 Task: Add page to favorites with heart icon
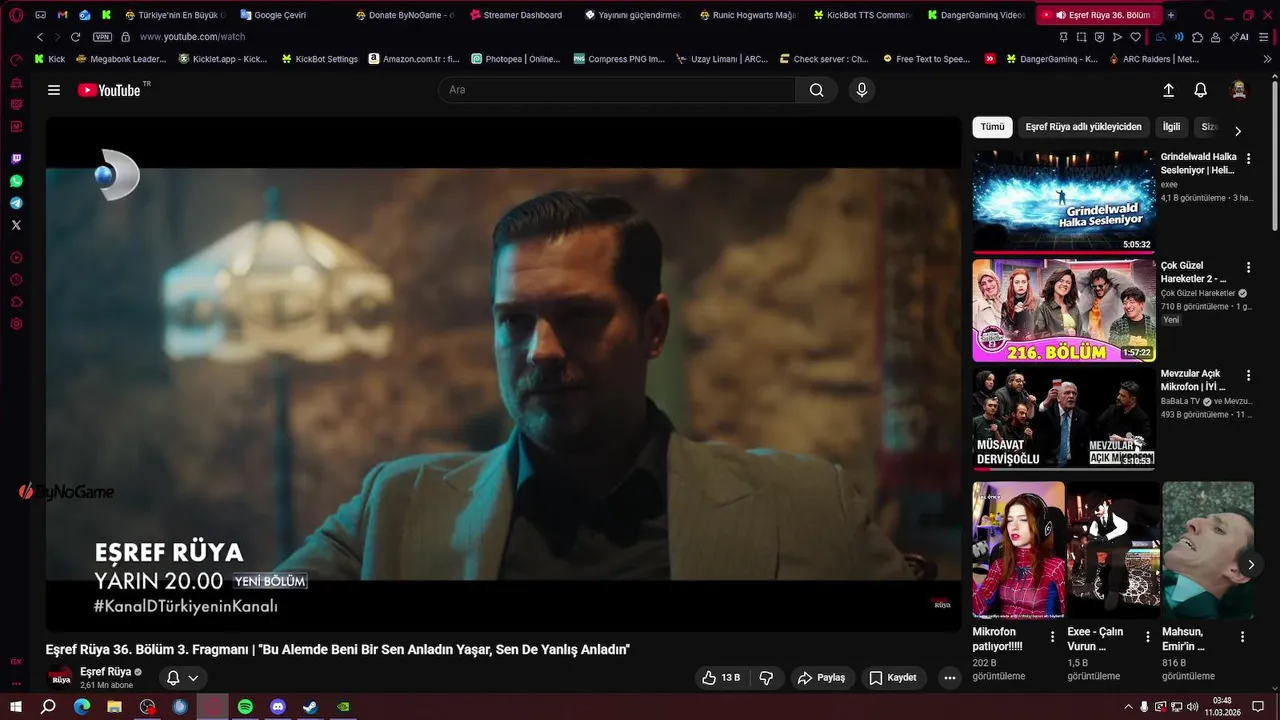click(x=1135, y=37)
